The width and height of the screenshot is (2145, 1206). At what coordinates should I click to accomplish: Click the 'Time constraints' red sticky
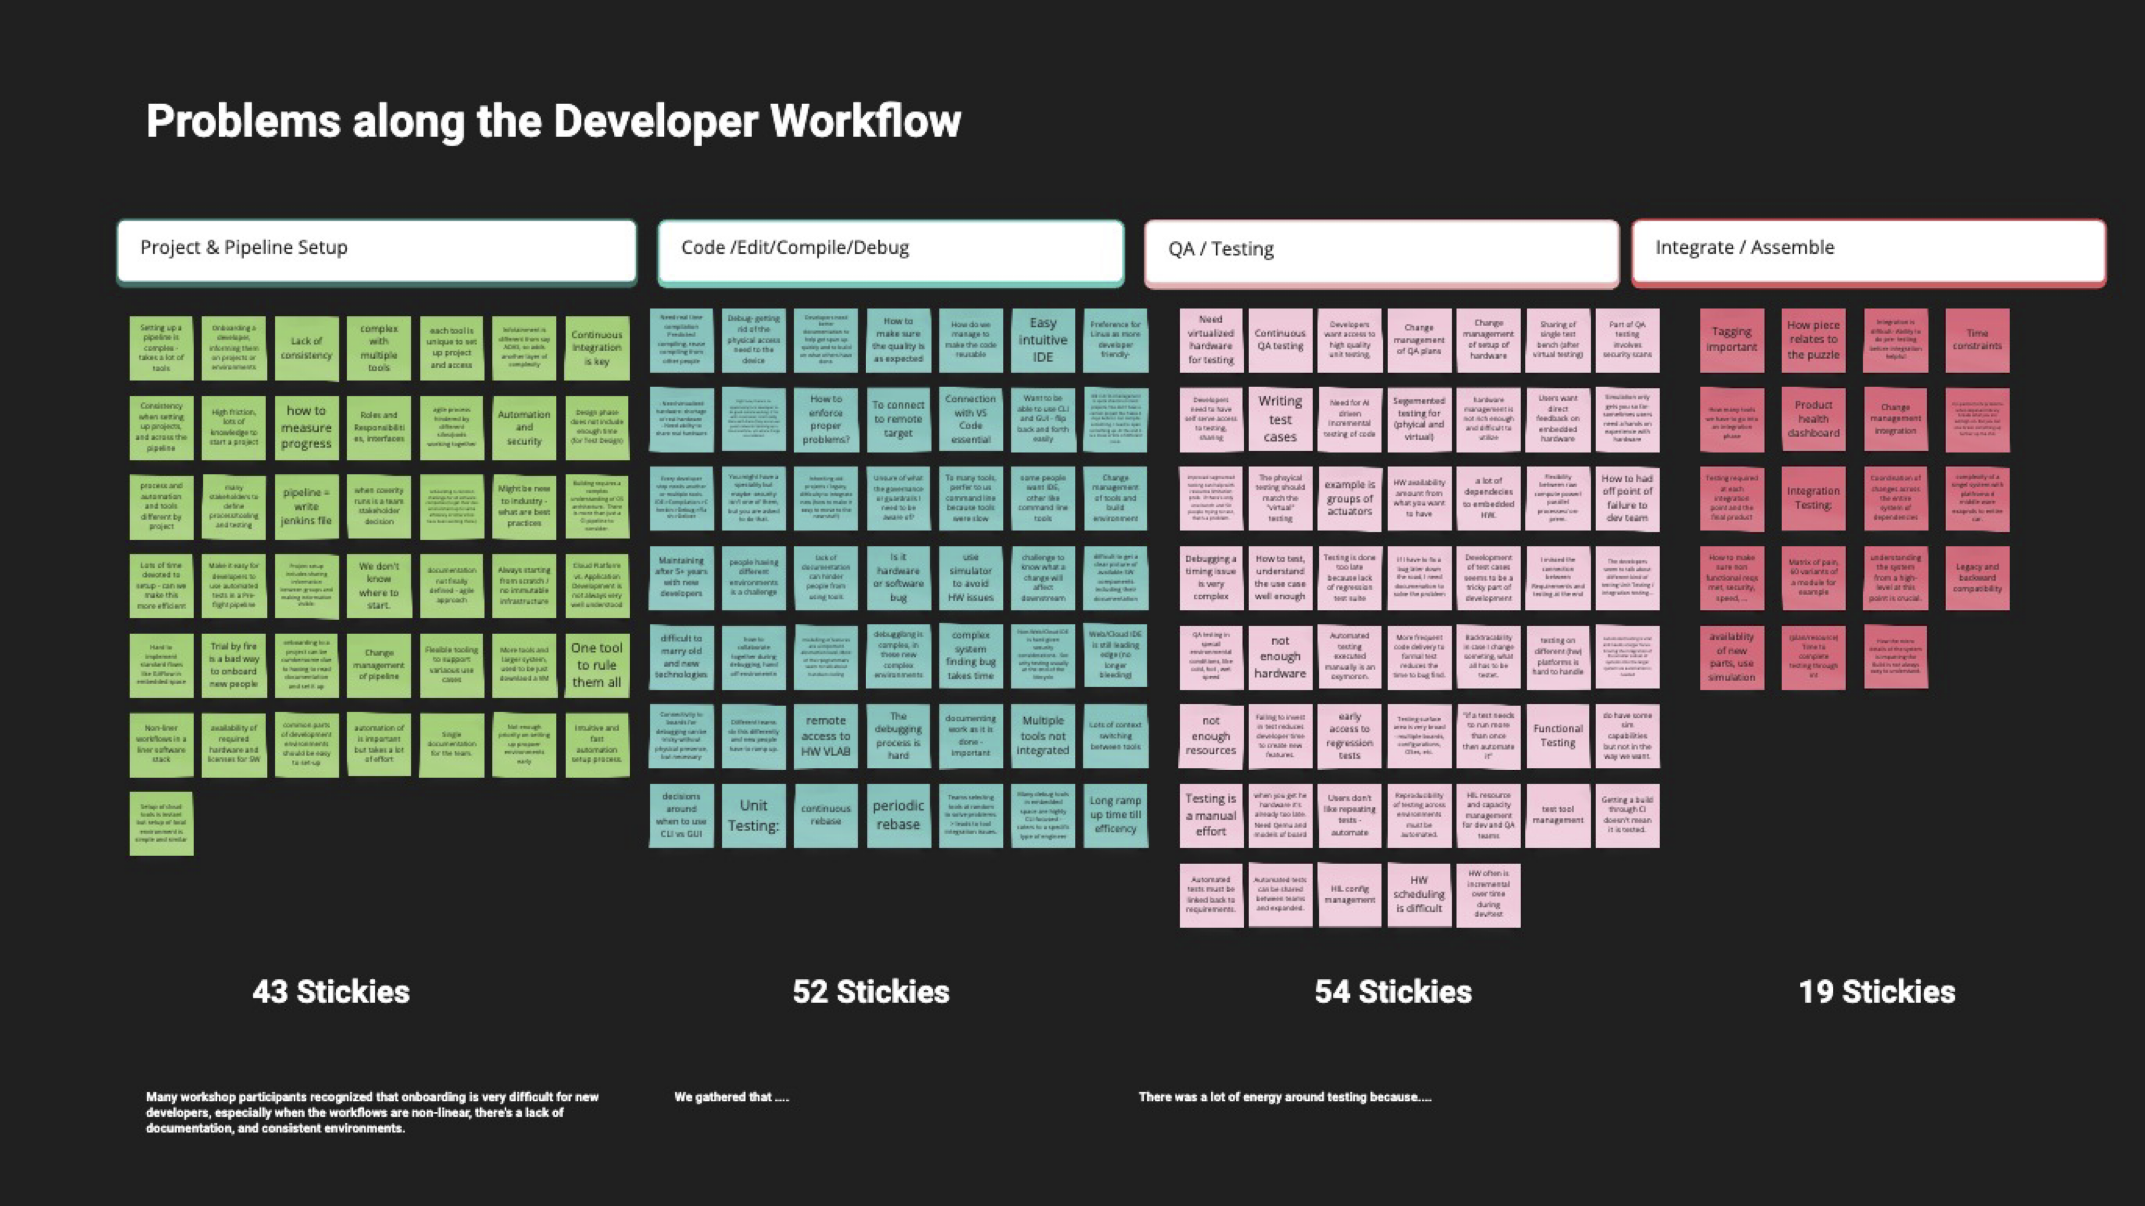coord(1977,340)
